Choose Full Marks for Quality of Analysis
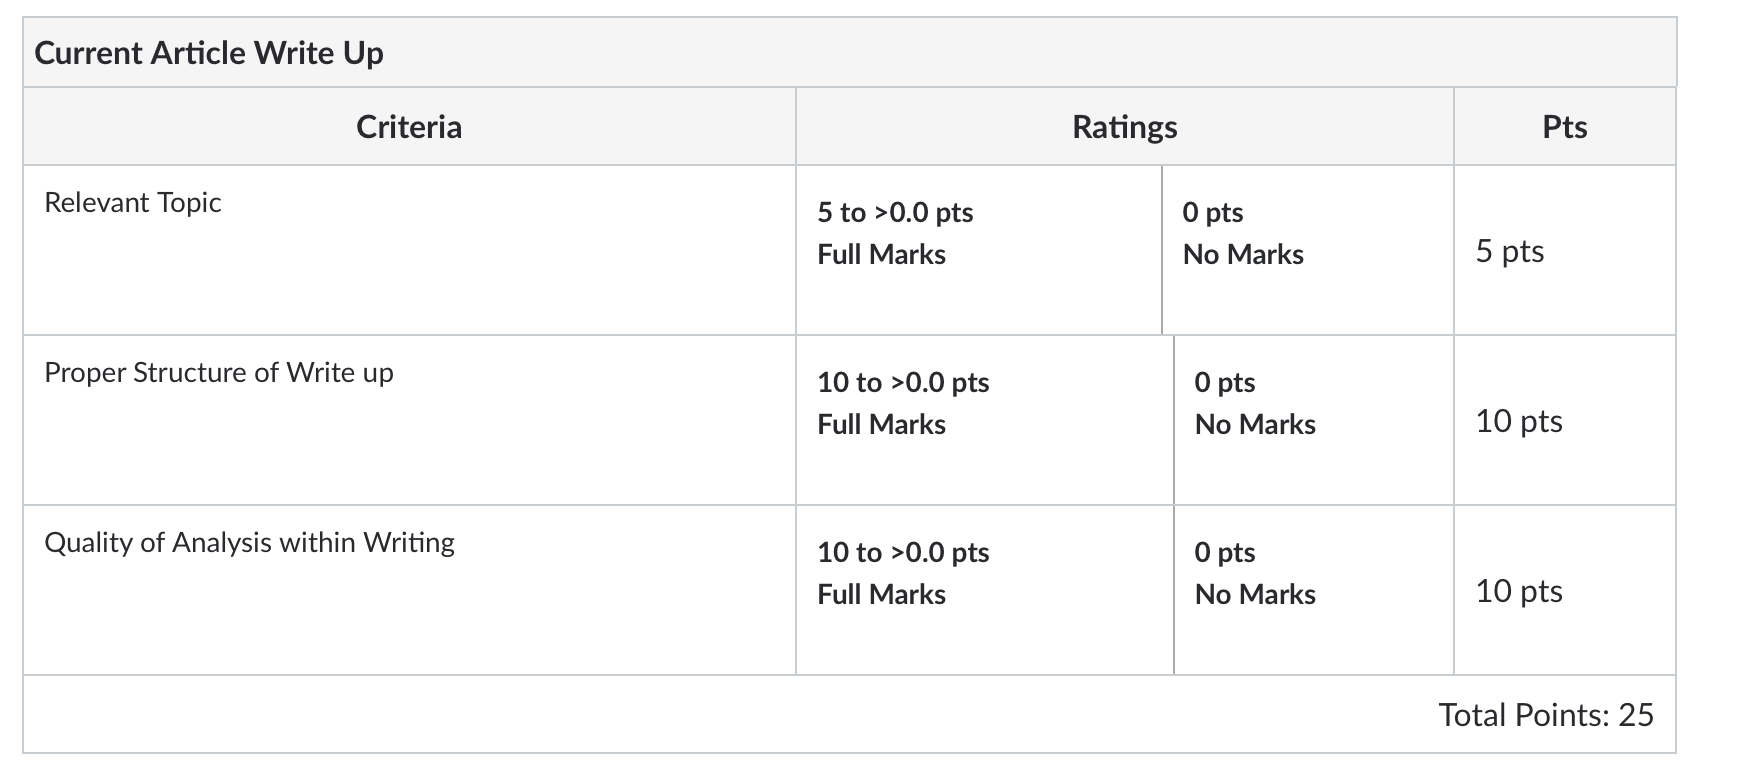Image resolution: width=1746 pixels, height=778 pixels. (x=881, y=595)
